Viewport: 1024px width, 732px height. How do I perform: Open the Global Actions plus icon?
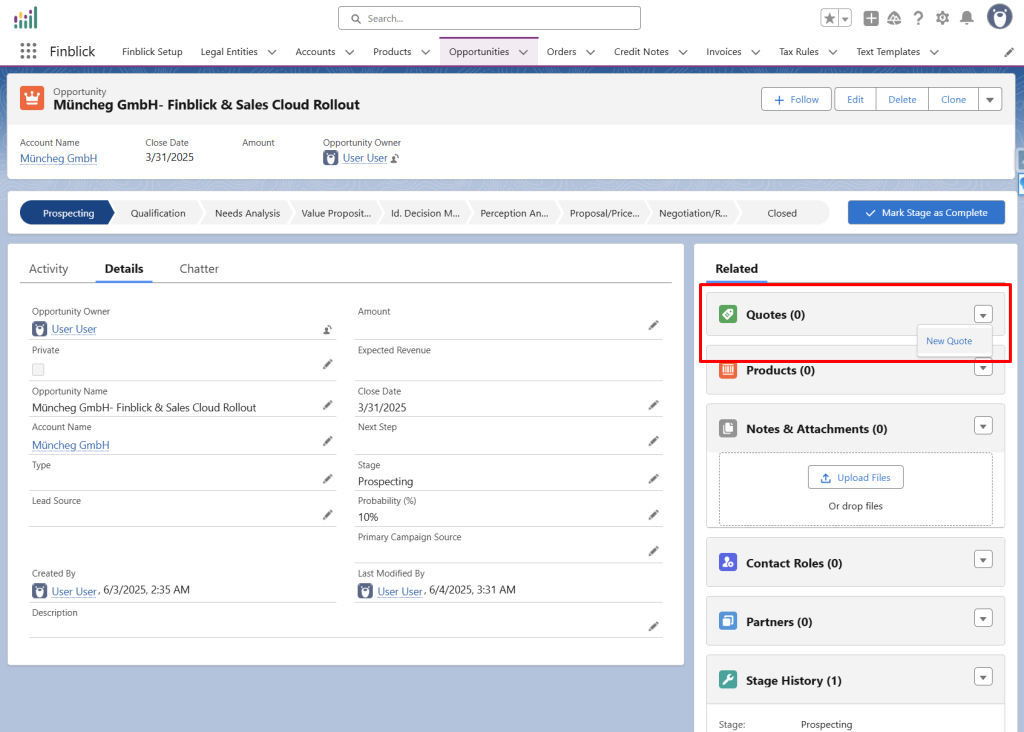coord(871,18)
